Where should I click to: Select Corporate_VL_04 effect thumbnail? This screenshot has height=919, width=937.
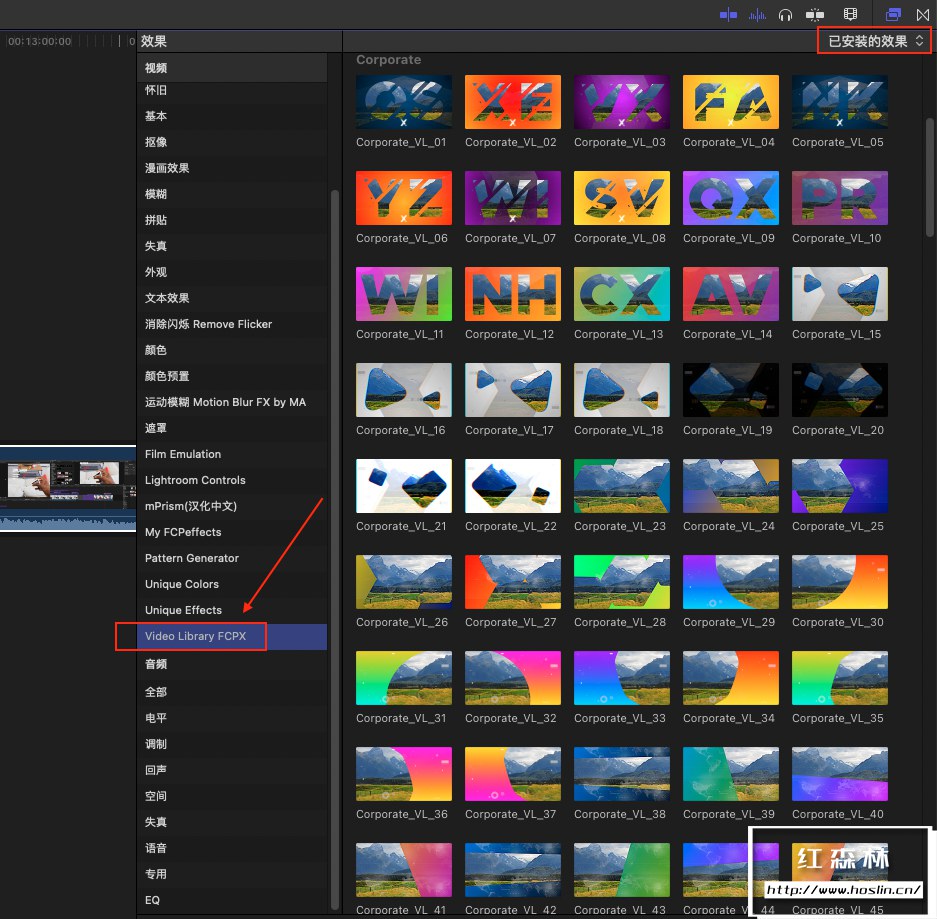pos(730,102)
